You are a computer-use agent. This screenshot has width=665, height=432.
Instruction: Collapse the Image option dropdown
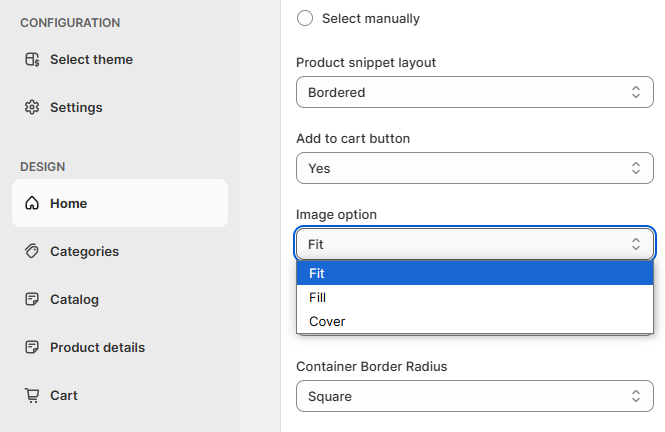click(475, 244)
